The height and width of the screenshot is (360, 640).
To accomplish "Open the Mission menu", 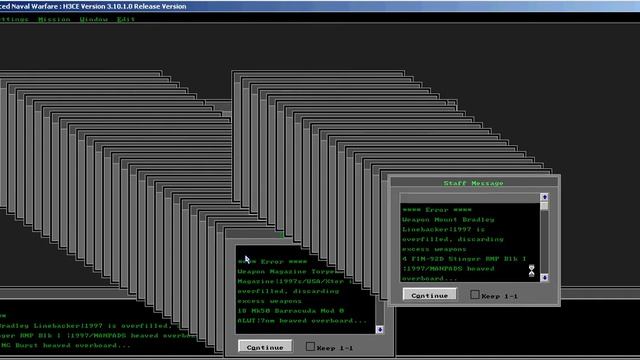I will coord(54,19).
